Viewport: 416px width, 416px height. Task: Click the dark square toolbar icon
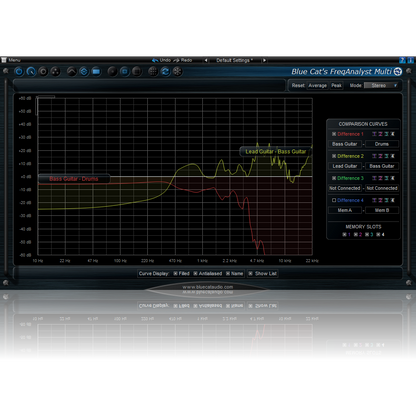[137, 71]
